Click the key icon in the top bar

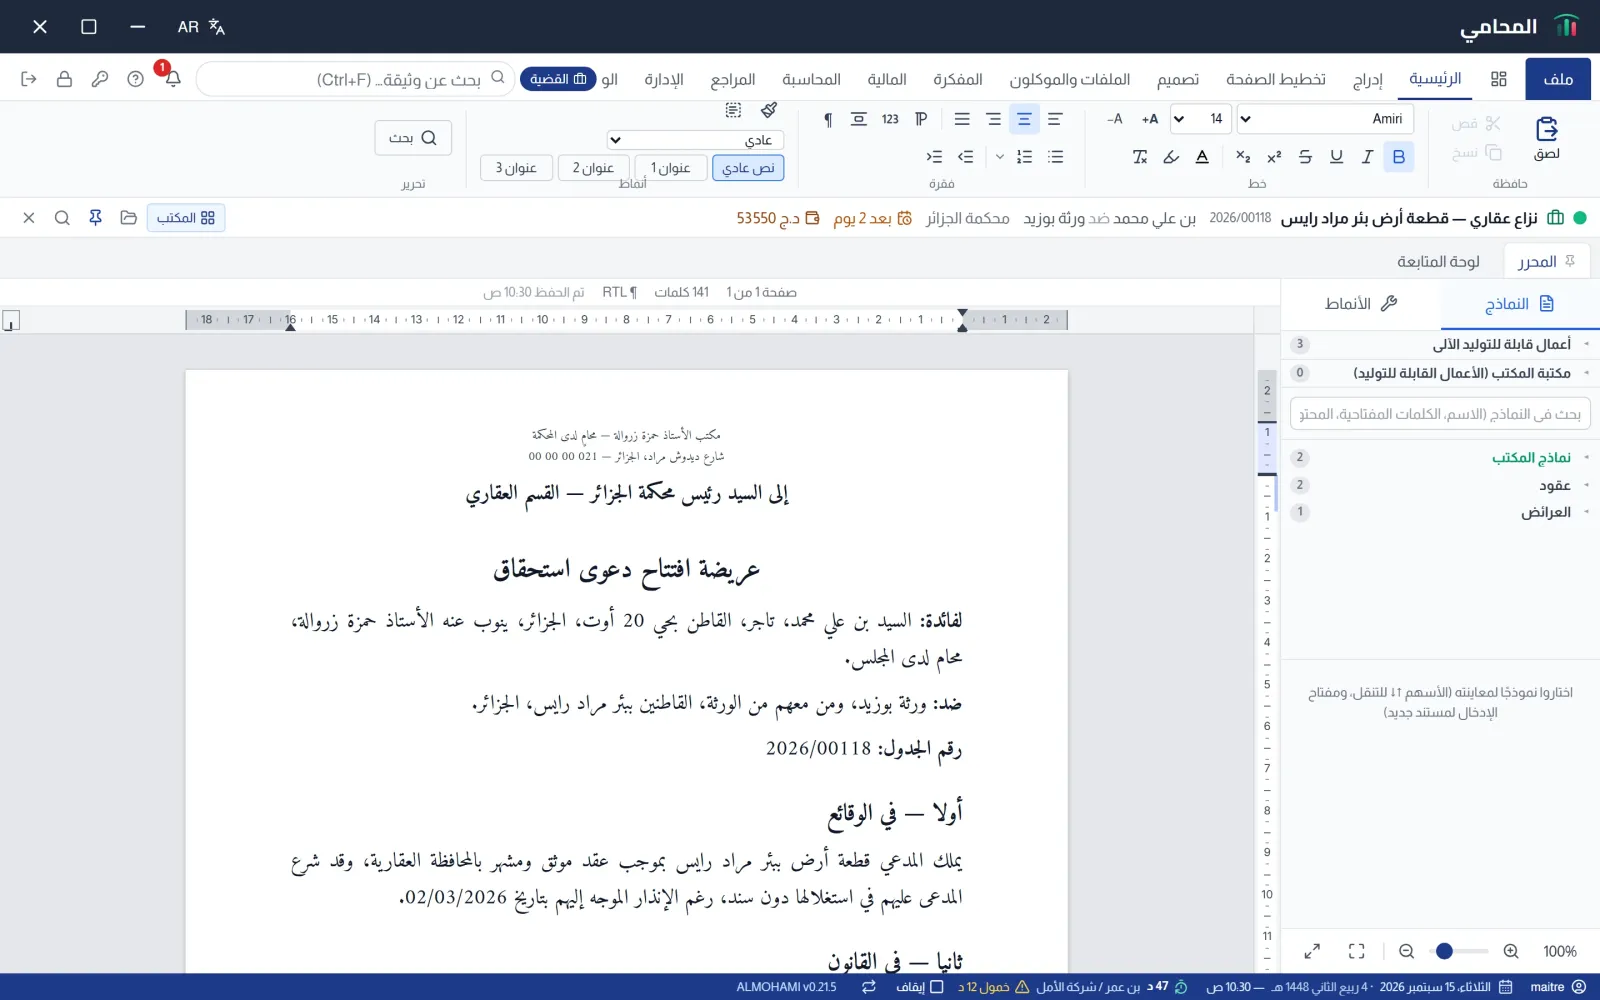[100, 79]
